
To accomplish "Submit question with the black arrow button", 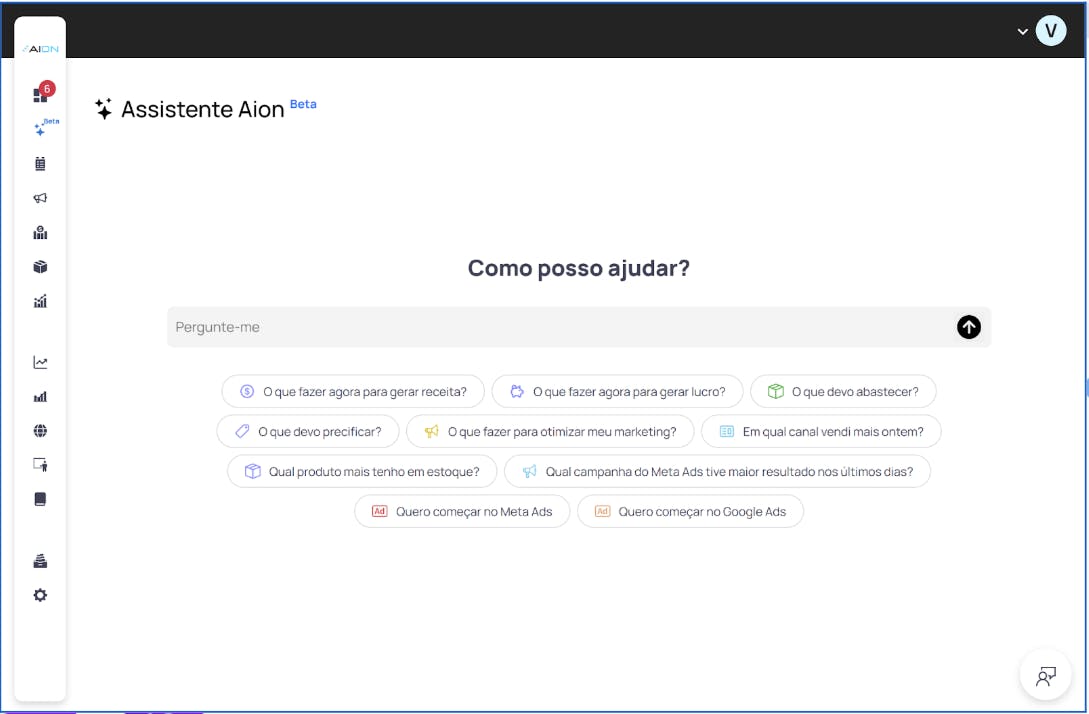I will pos(969,327).
